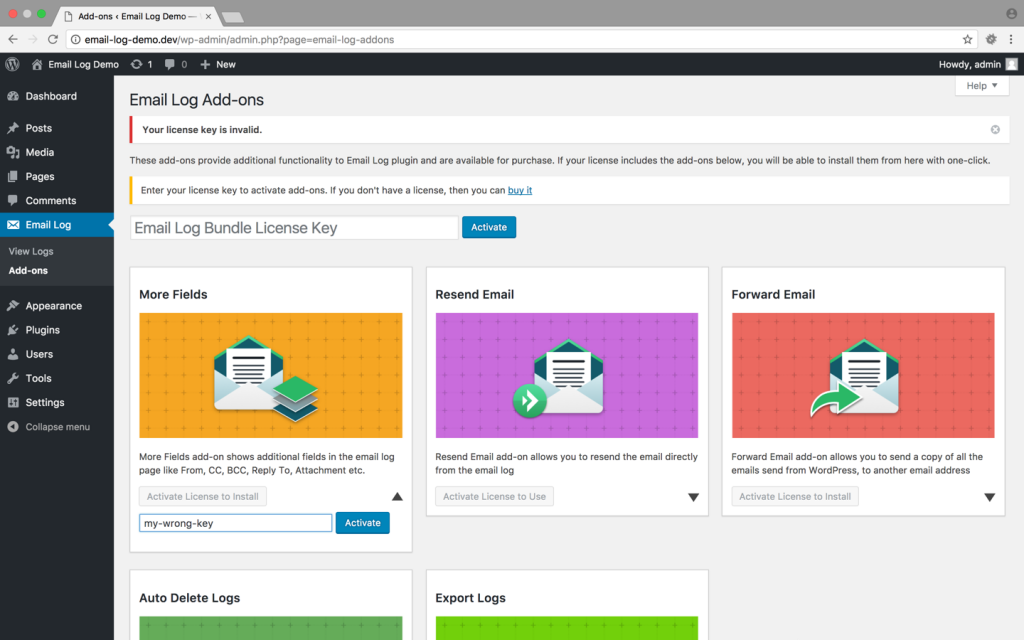Close the Add-ons browser tab
The height and width of the screenshot is (640, 1024).
coord(208,16)
